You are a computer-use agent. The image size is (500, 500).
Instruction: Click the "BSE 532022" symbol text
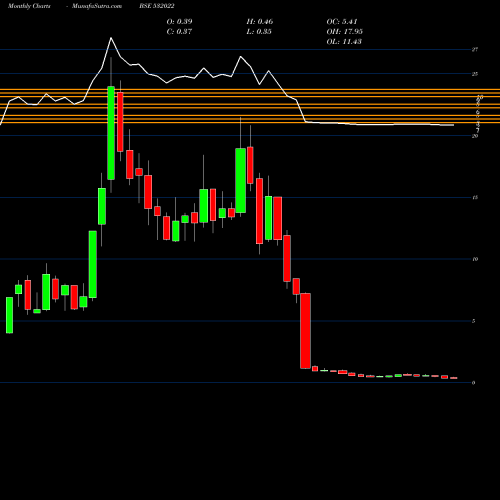tap(157, 6)
